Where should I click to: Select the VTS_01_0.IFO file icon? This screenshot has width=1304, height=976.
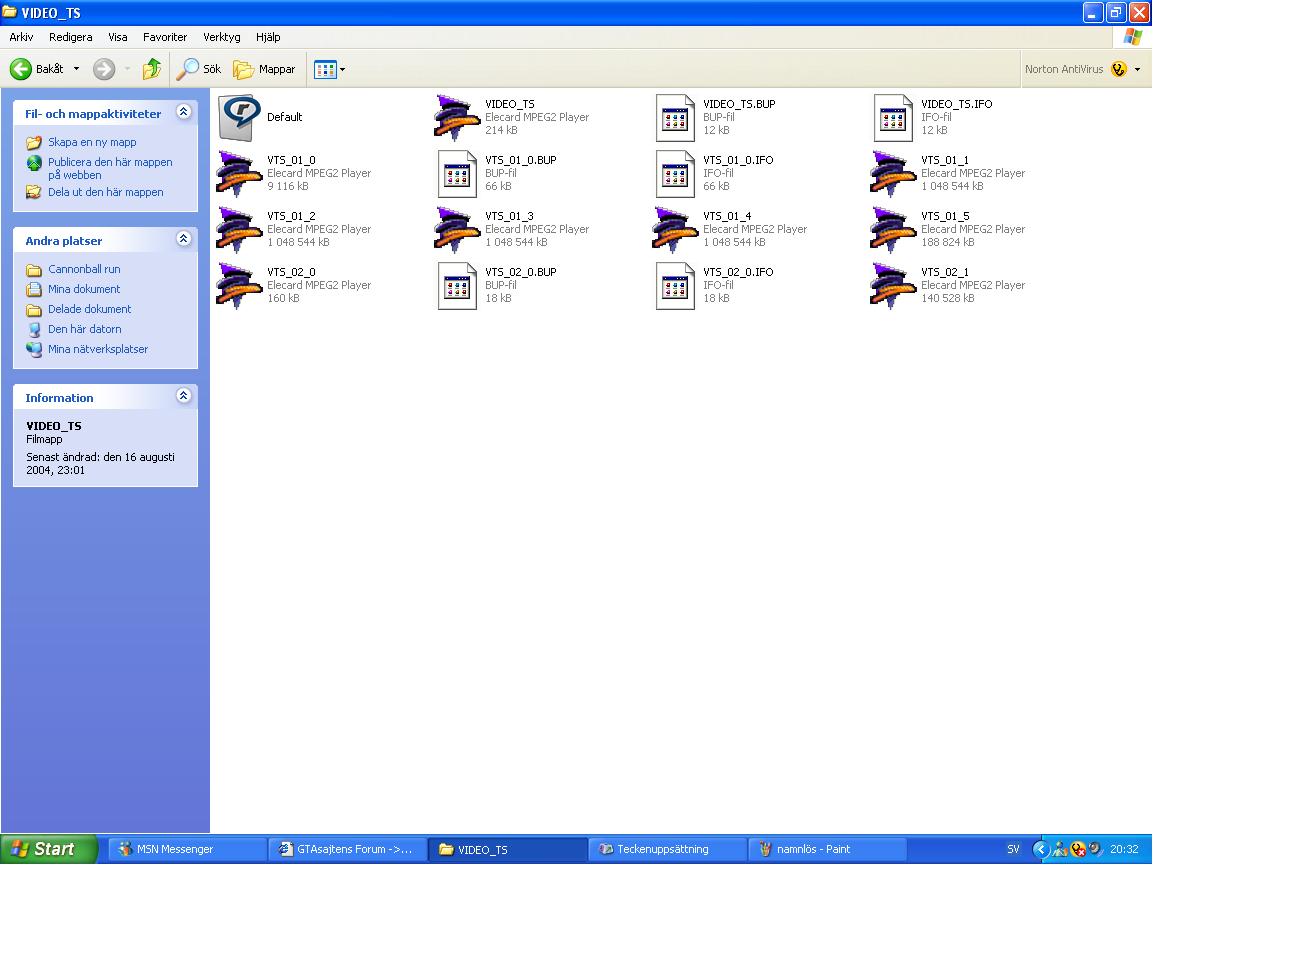[675, 174]
